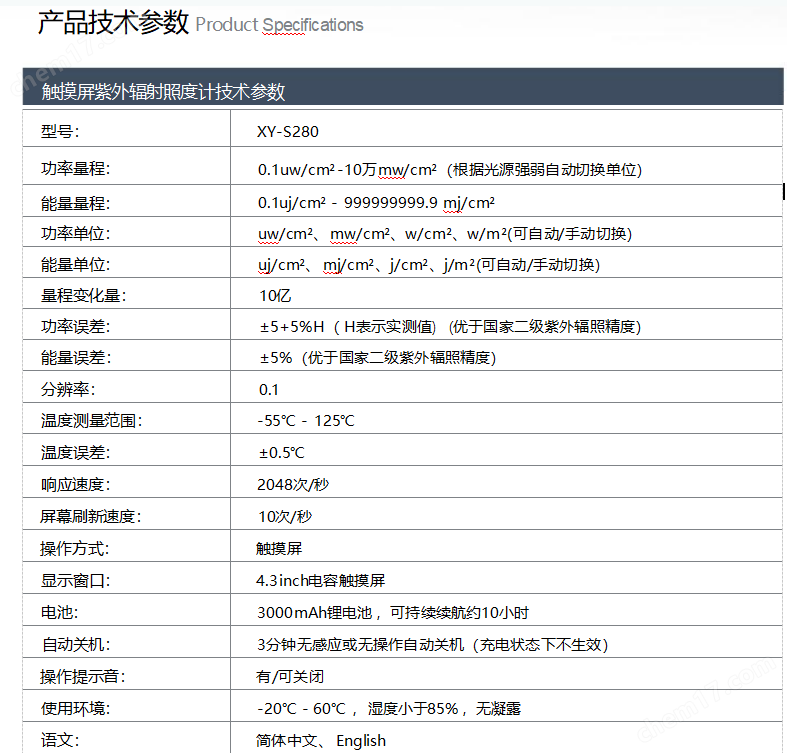Click the energy units value starting uj/cm²
787x753 pixels.
429,265
